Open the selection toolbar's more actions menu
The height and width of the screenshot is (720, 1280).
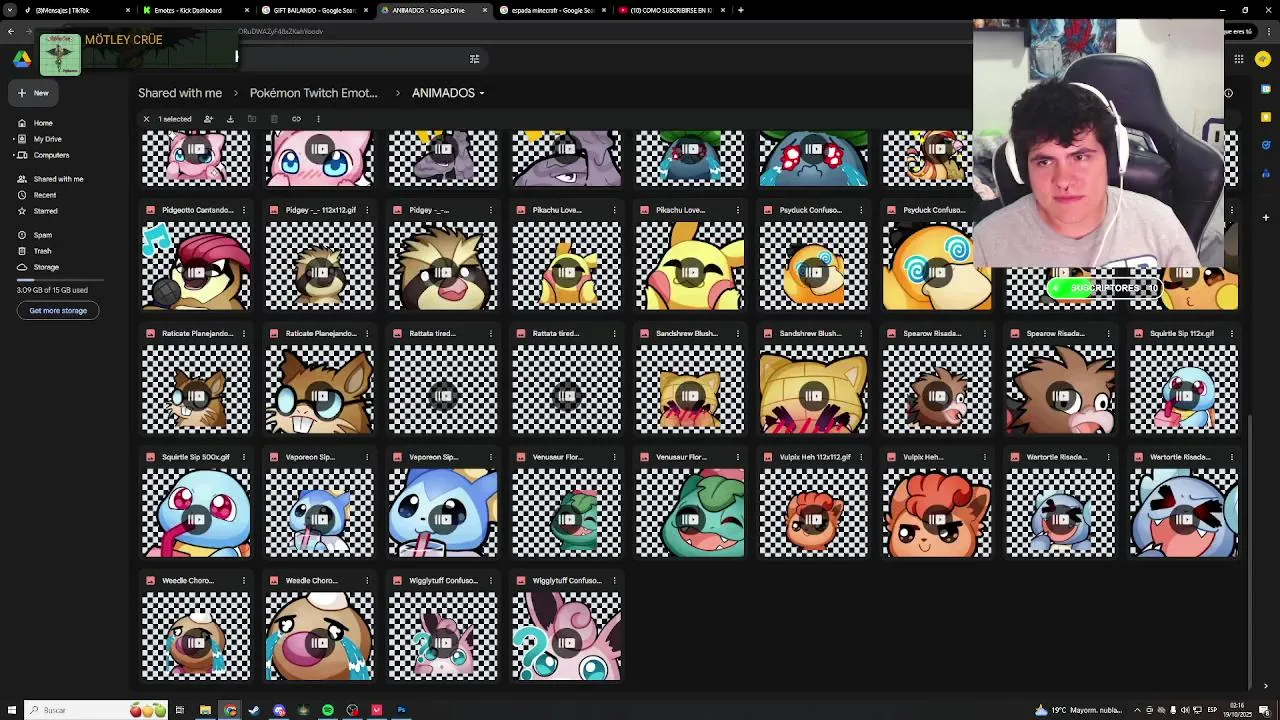coord(318,119)
